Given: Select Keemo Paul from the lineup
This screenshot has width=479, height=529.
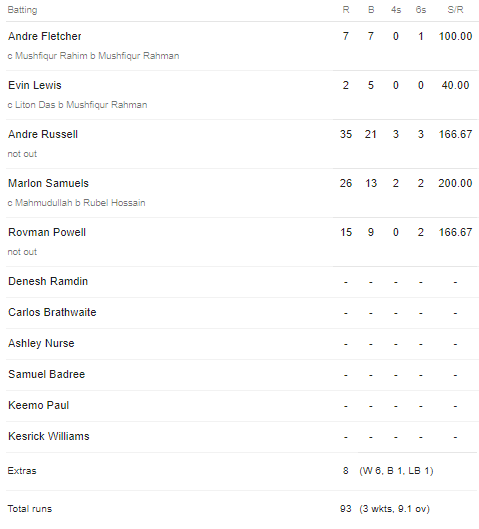Looking at the screenshot, I should click(38, 405).
